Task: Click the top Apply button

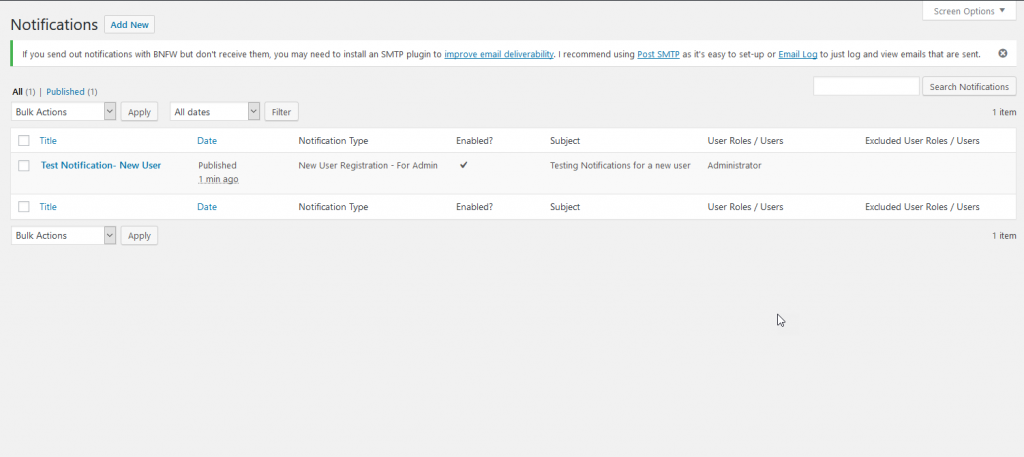Action: [x=139, y=112]
